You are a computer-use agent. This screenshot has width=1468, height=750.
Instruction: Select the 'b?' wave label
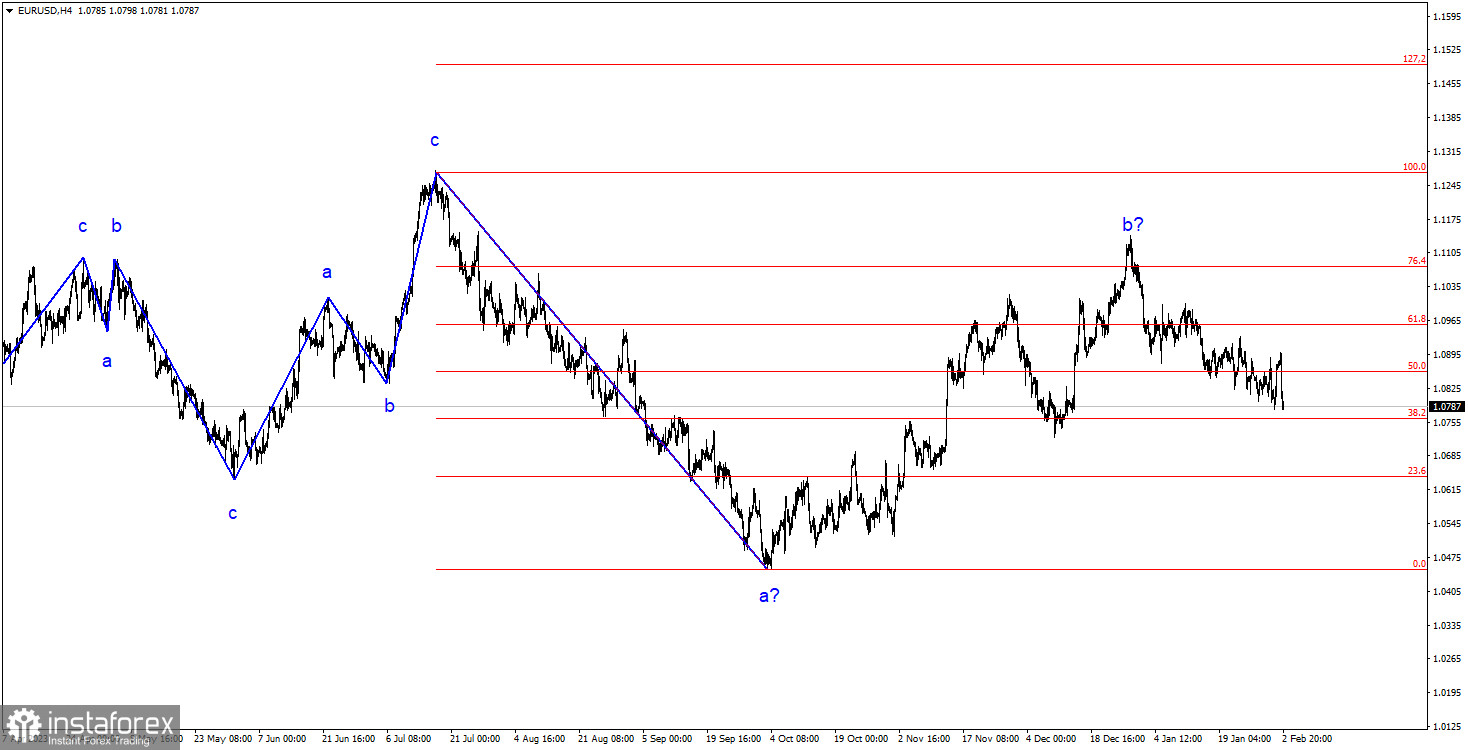coord(1133,225)
